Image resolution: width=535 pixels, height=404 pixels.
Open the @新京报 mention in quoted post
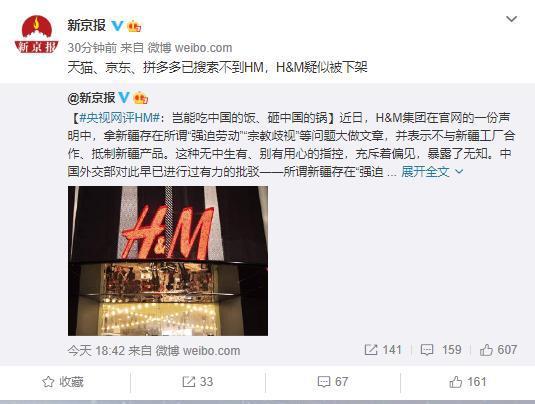[x=91, y=98]
